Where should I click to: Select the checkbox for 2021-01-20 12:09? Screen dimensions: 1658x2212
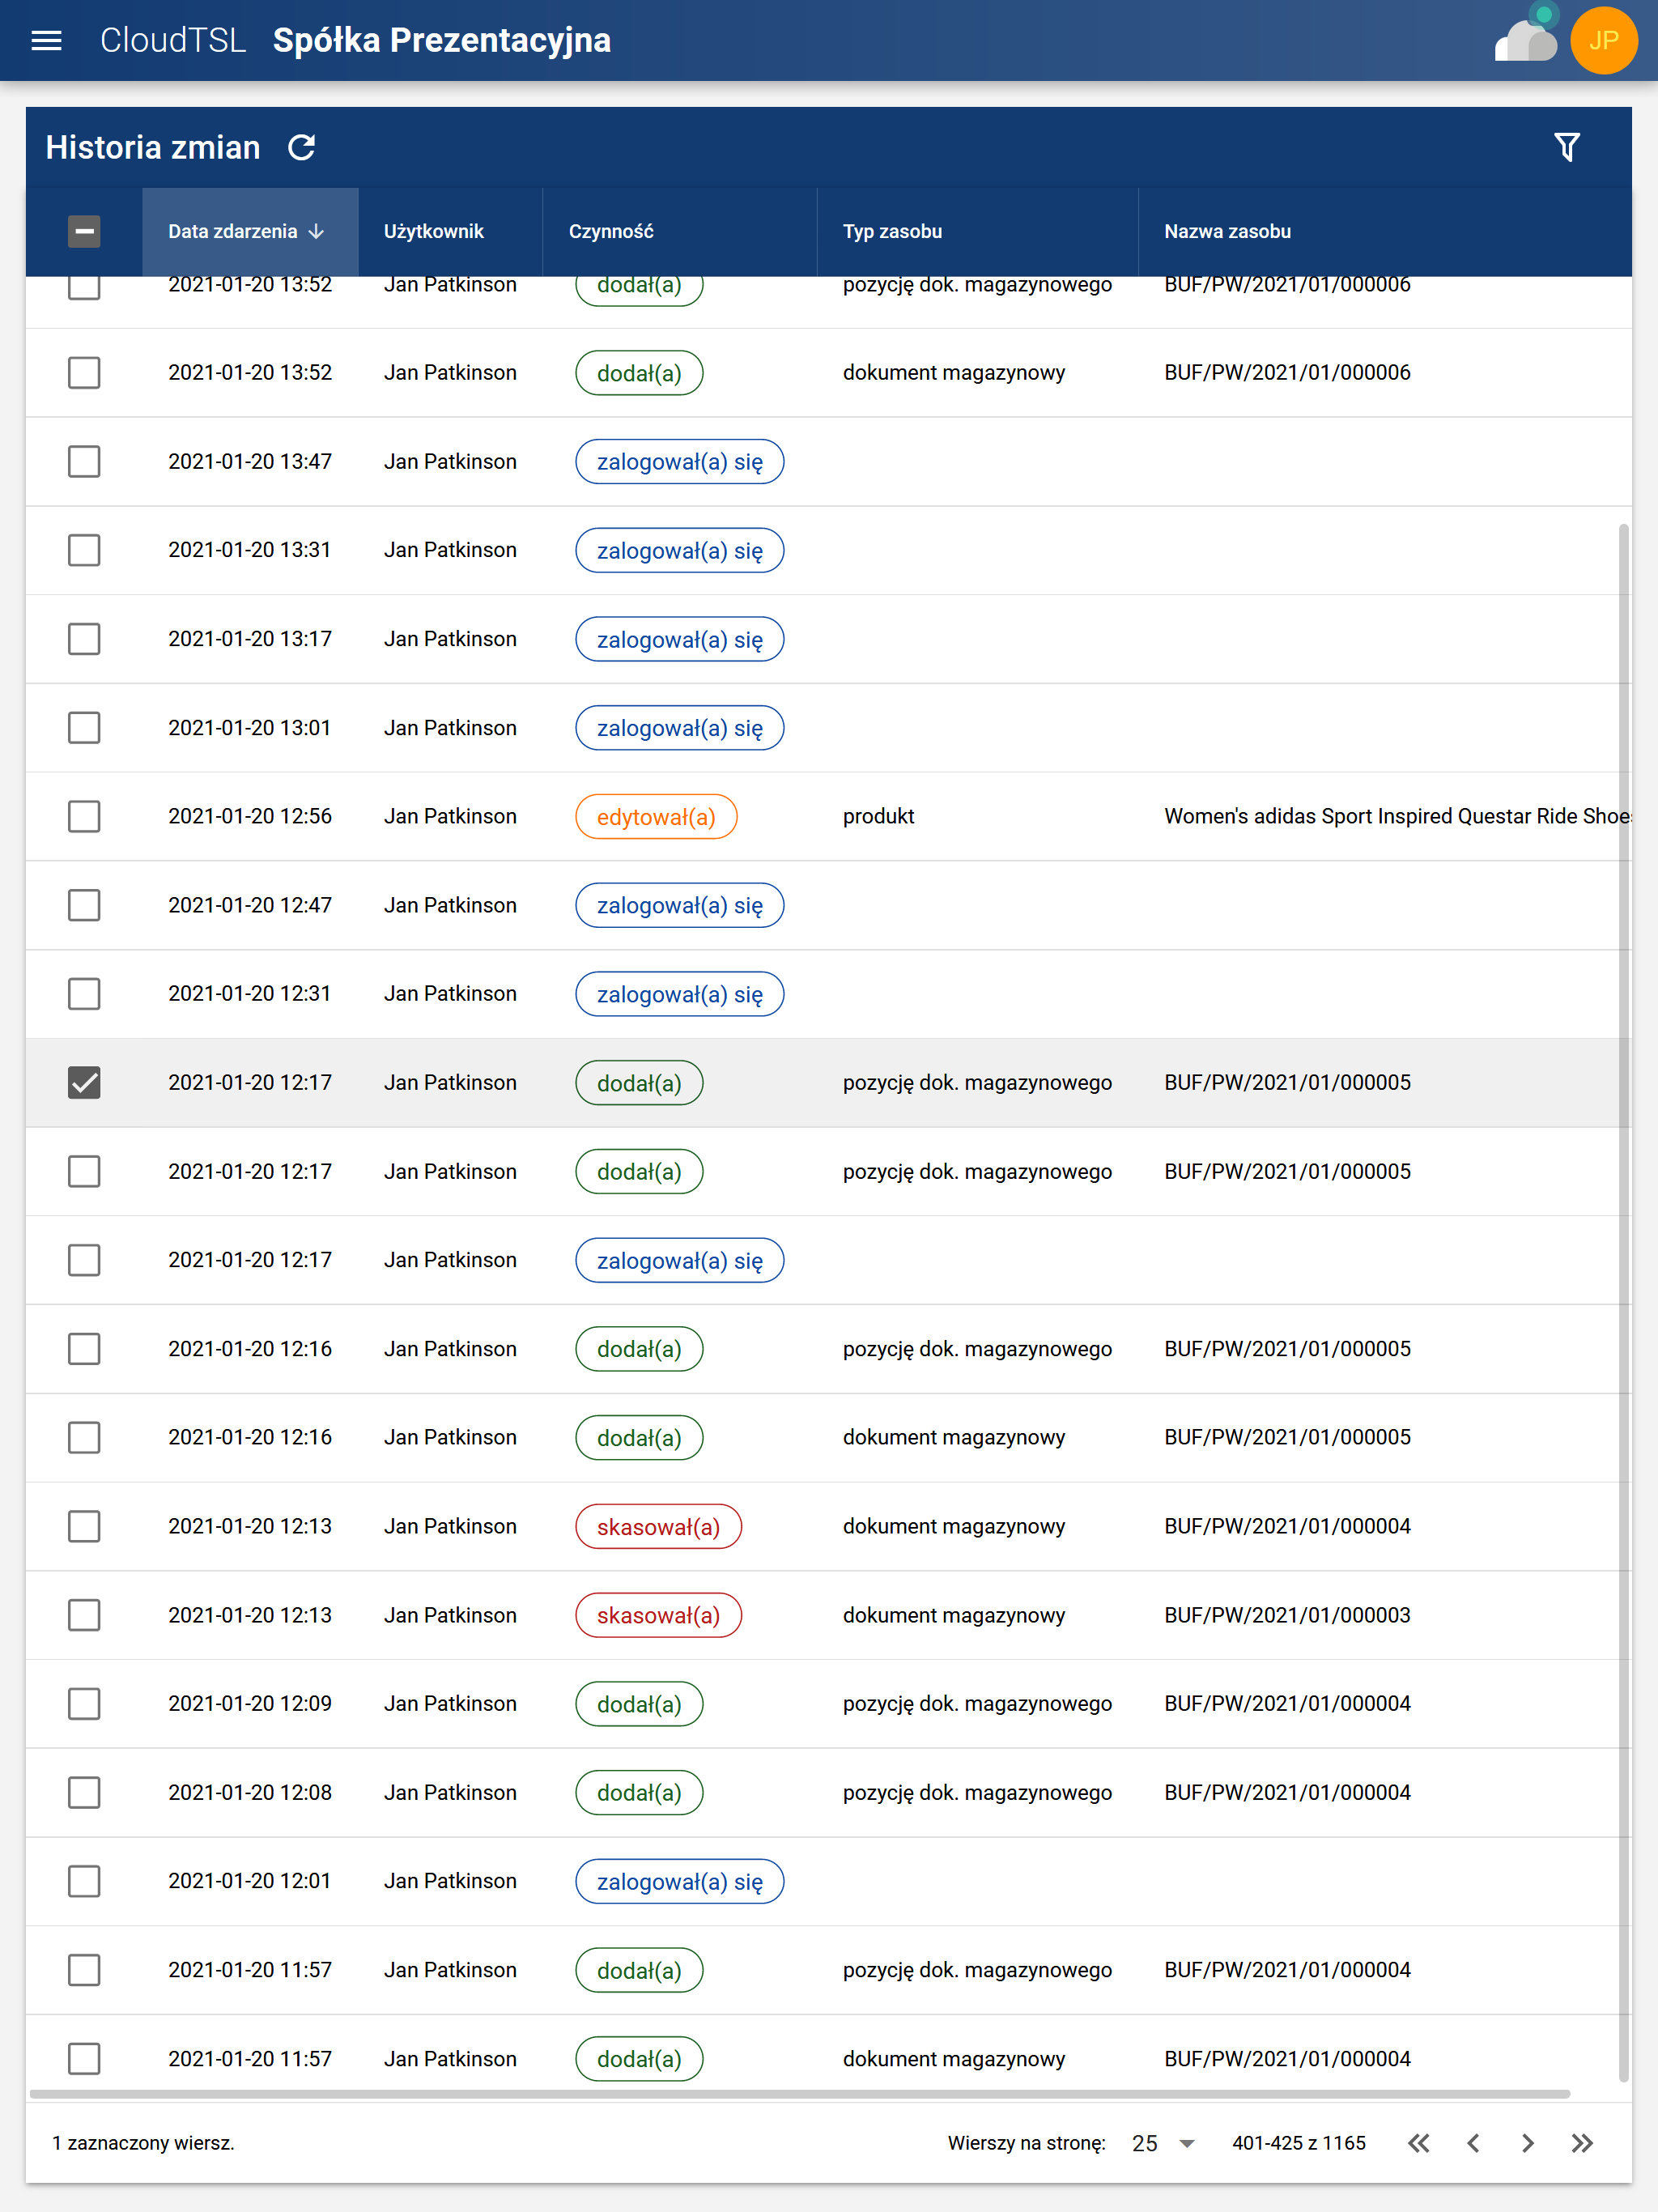click(84, 1704)
